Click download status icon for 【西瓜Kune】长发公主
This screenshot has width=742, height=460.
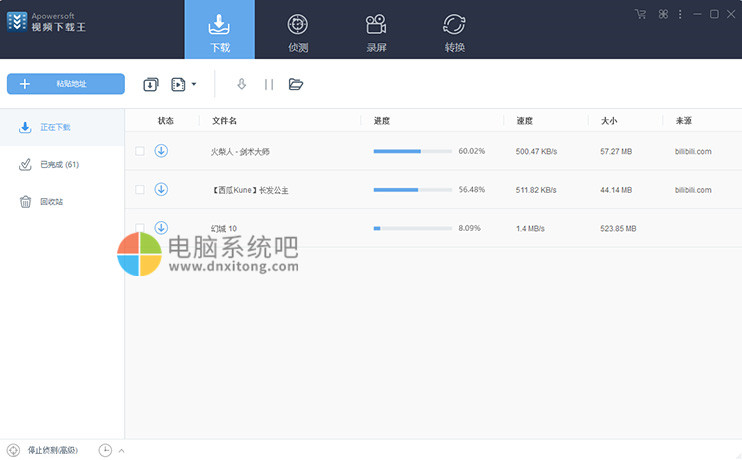tap(161, 189)
